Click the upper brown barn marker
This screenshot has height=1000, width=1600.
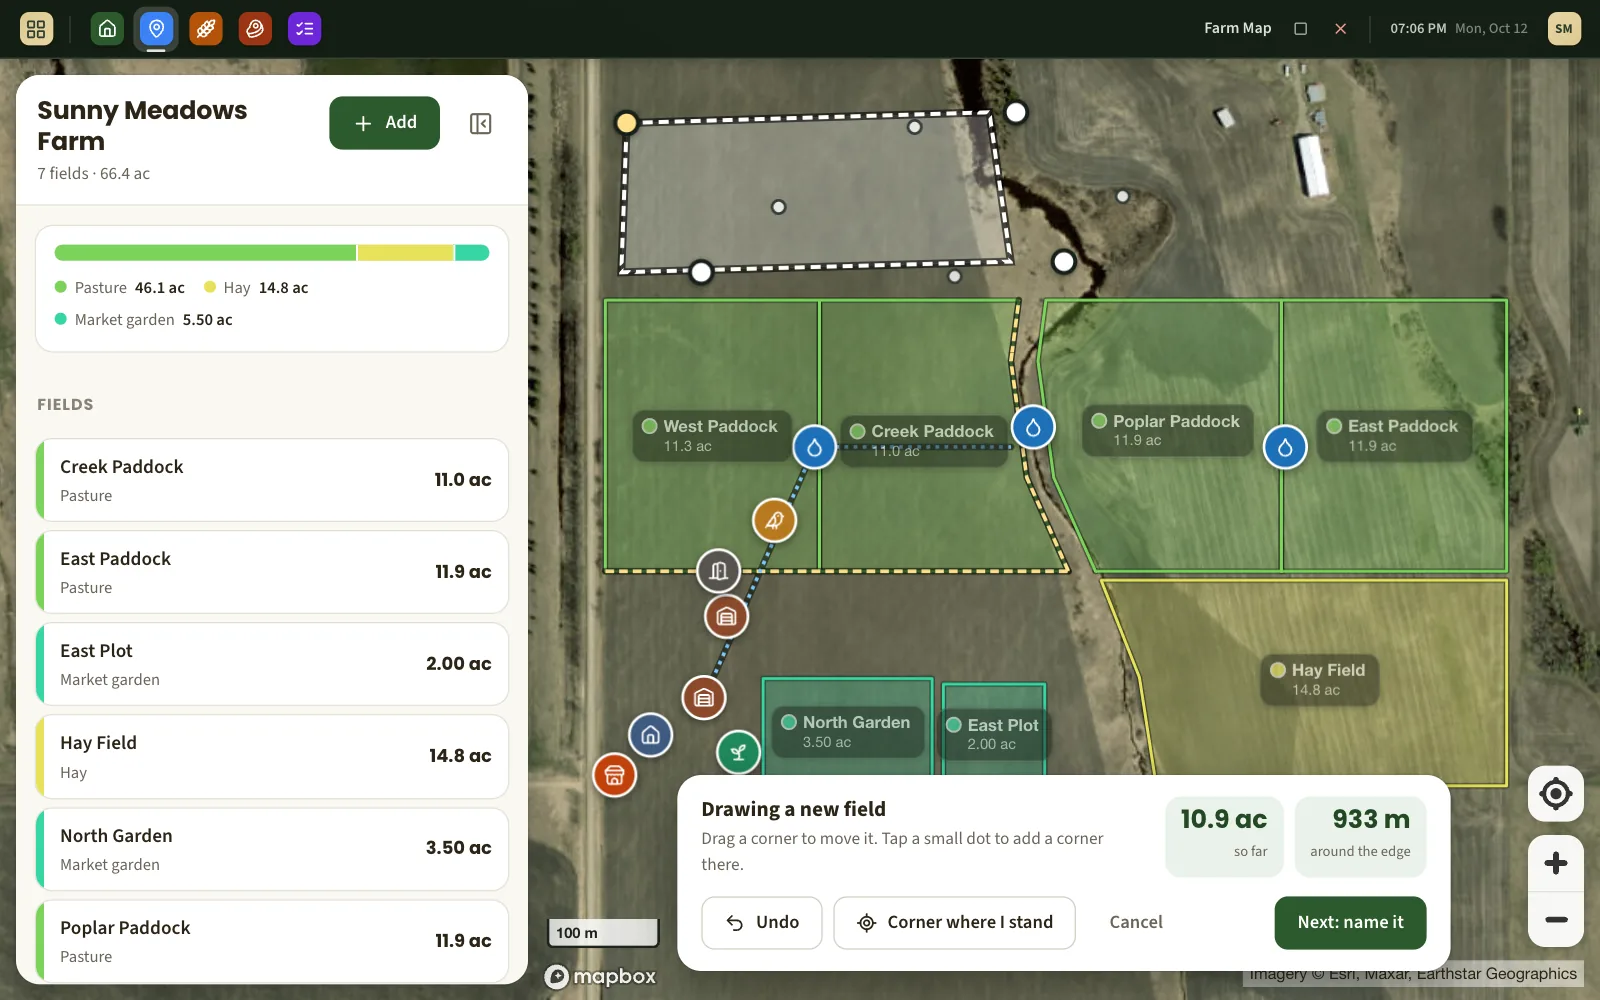tap(726, 617)
